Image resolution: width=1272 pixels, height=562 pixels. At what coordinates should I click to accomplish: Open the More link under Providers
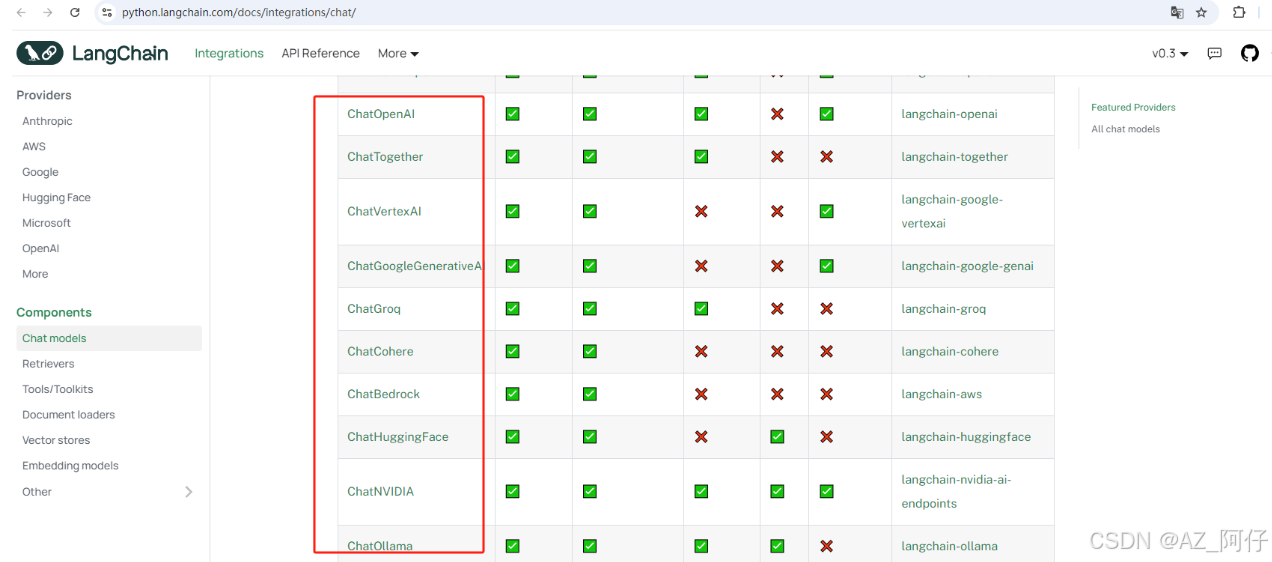pyautogui.click(x=35, y=274)
